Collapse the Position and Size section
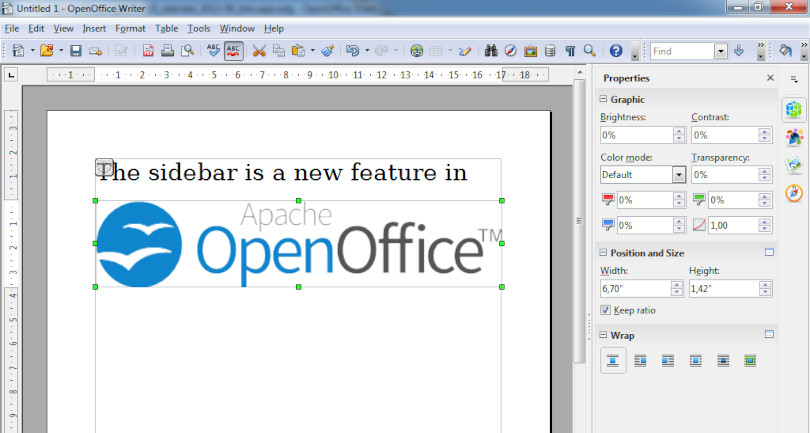Screen dimensions: 810x433 coord(603,252)
